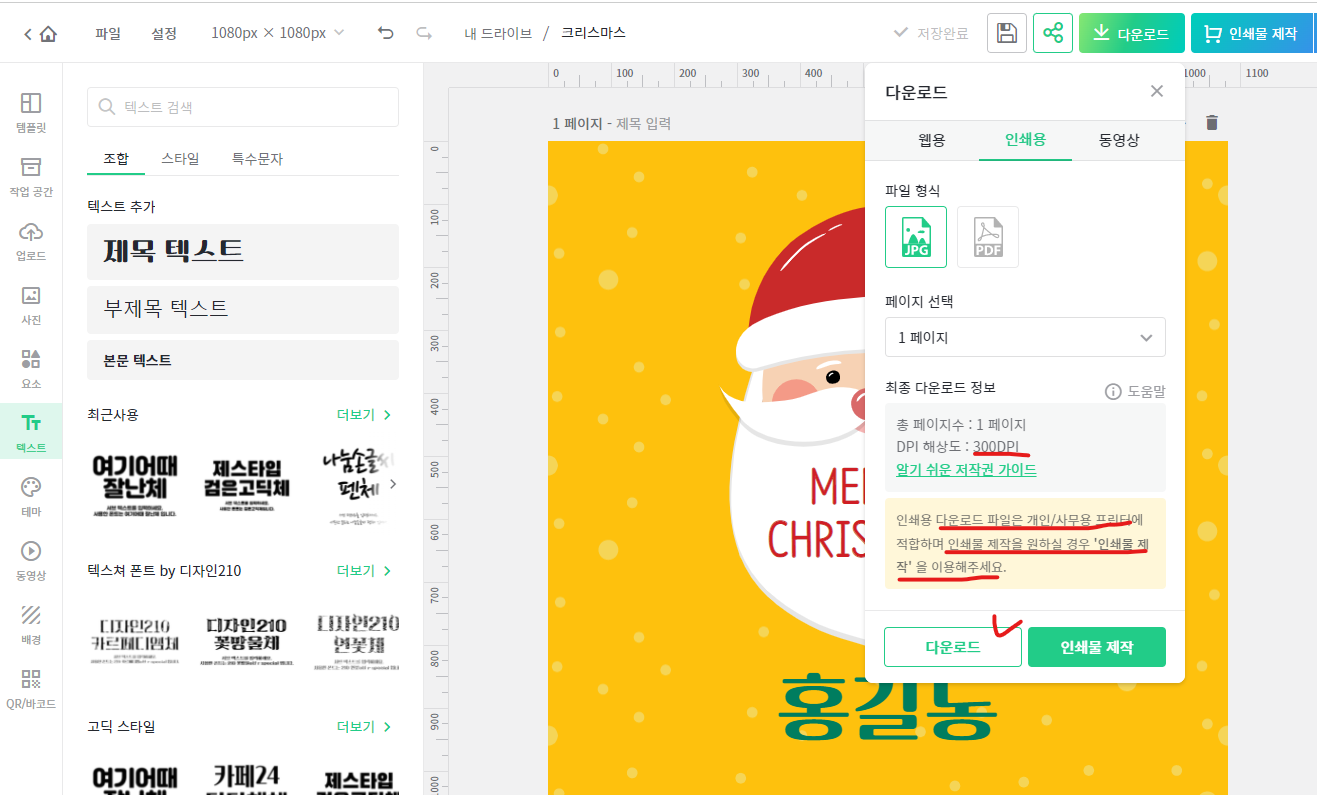Select the 조합 tab
Viewport: 1317px width, 795px height.
[x=116, y=159]
